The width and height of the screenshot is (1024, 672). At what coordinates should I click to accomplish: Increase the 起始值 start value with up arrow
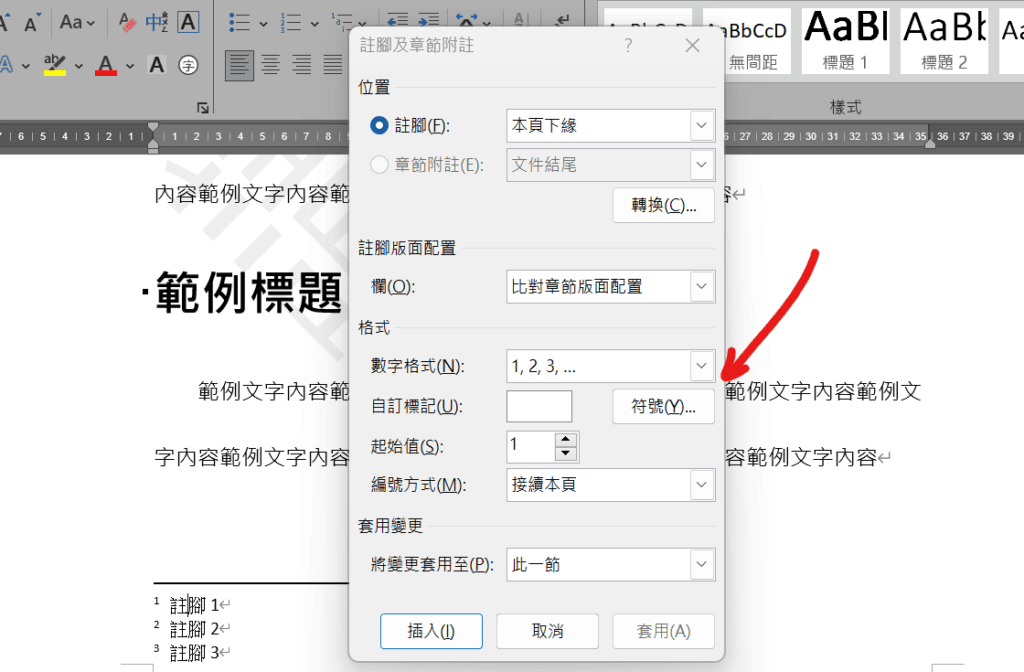point(566,439)
